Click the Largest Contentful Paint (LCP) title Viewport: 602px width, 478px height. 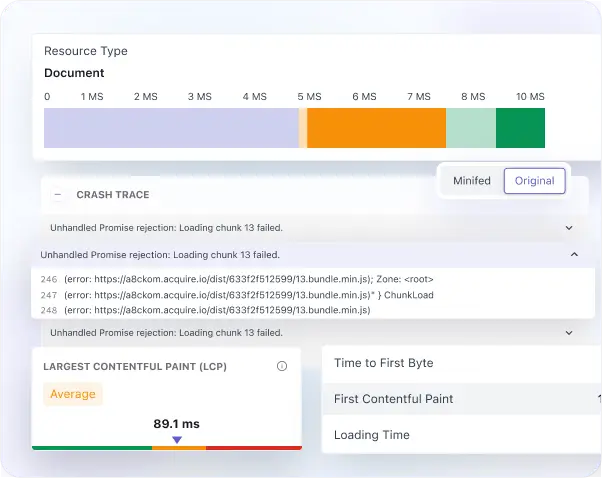[135, 366]
